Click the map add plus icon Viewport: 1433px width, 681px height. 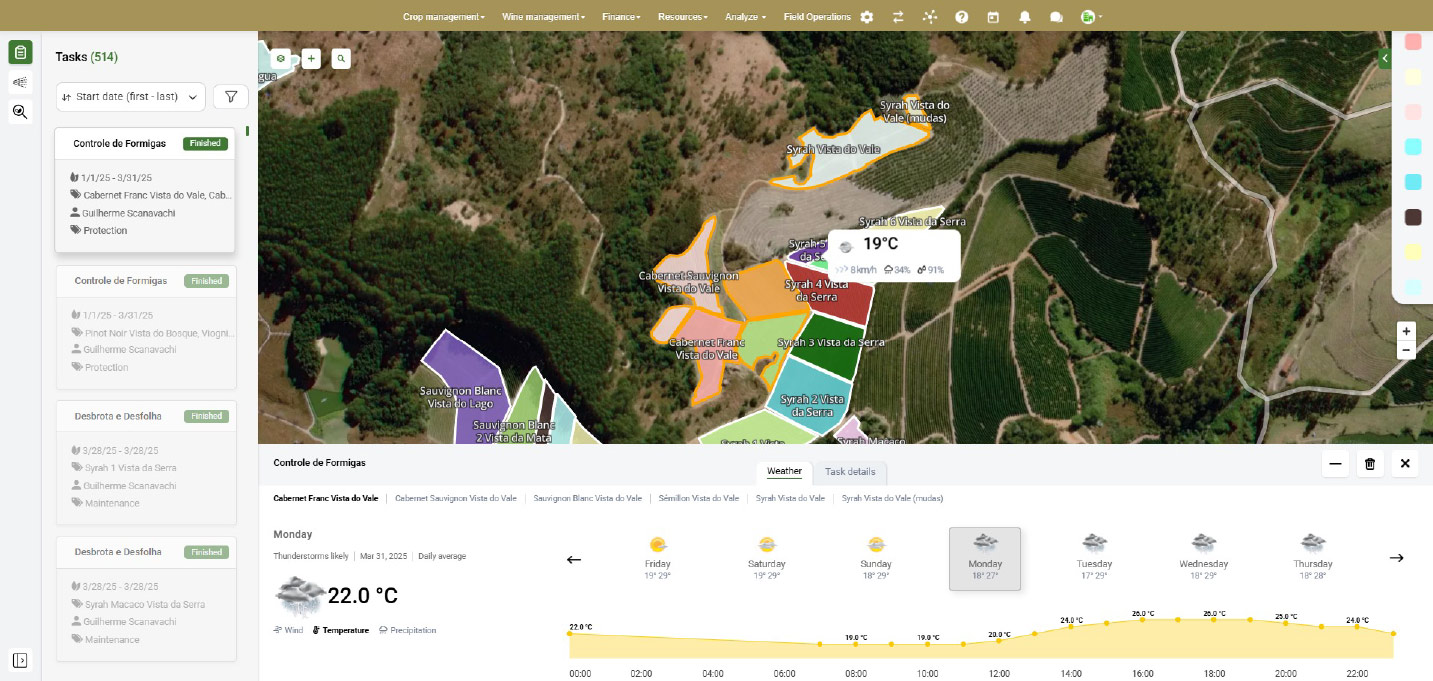pos(311,59)
